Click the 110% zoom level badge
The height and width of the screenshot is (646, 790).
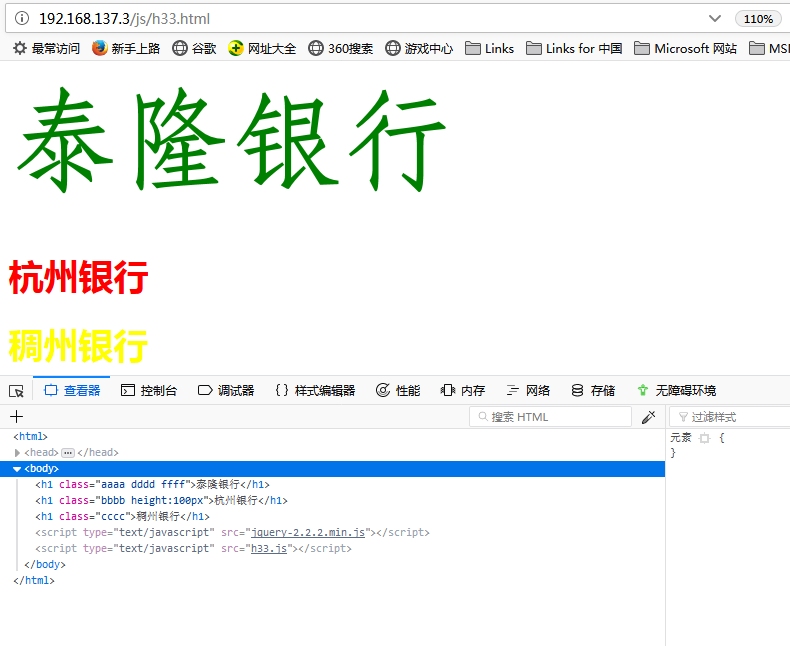point(758,19)
